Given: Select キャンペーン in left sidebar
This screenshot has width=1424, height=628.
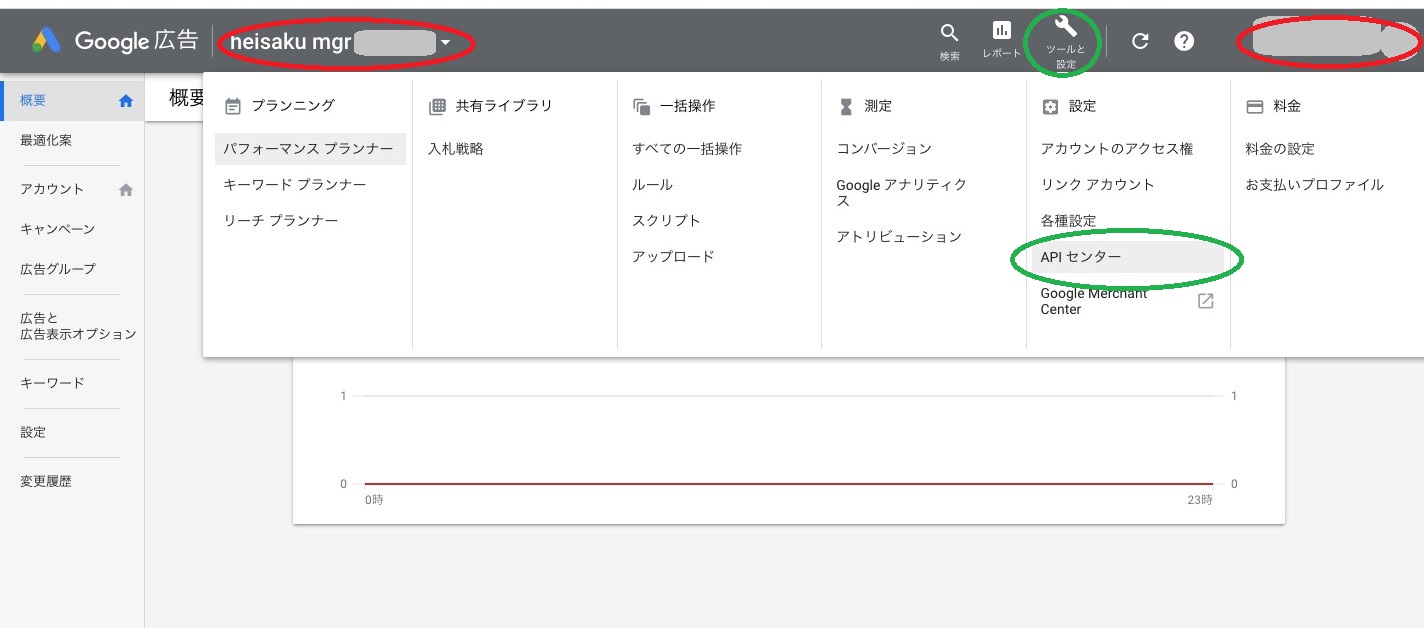Looking at the screenshot, I should 58,229.
